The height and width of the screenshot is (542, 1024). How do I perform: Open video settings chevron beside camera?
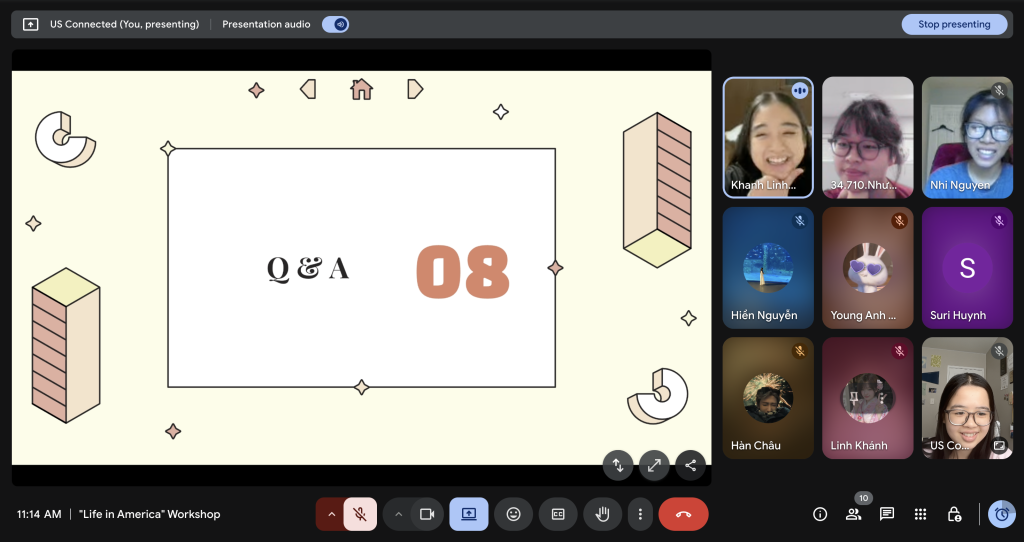[398, 514]
